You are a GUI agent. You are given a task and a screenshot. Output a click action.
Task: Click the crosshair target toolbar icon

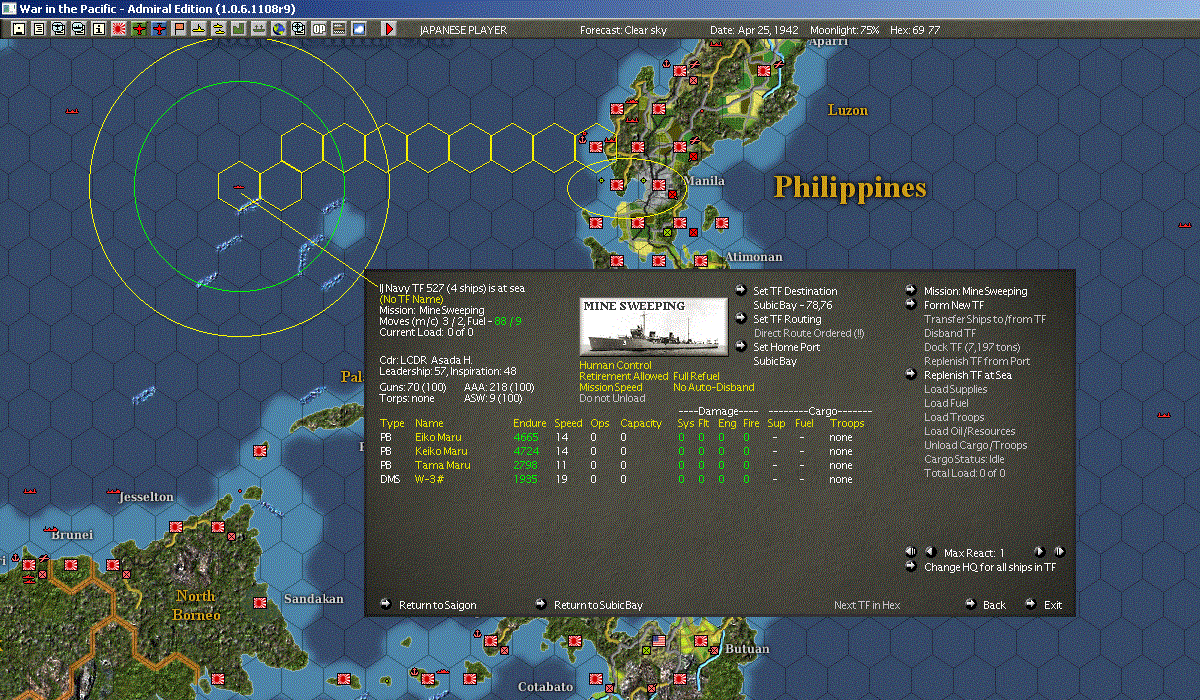[298, 29]
